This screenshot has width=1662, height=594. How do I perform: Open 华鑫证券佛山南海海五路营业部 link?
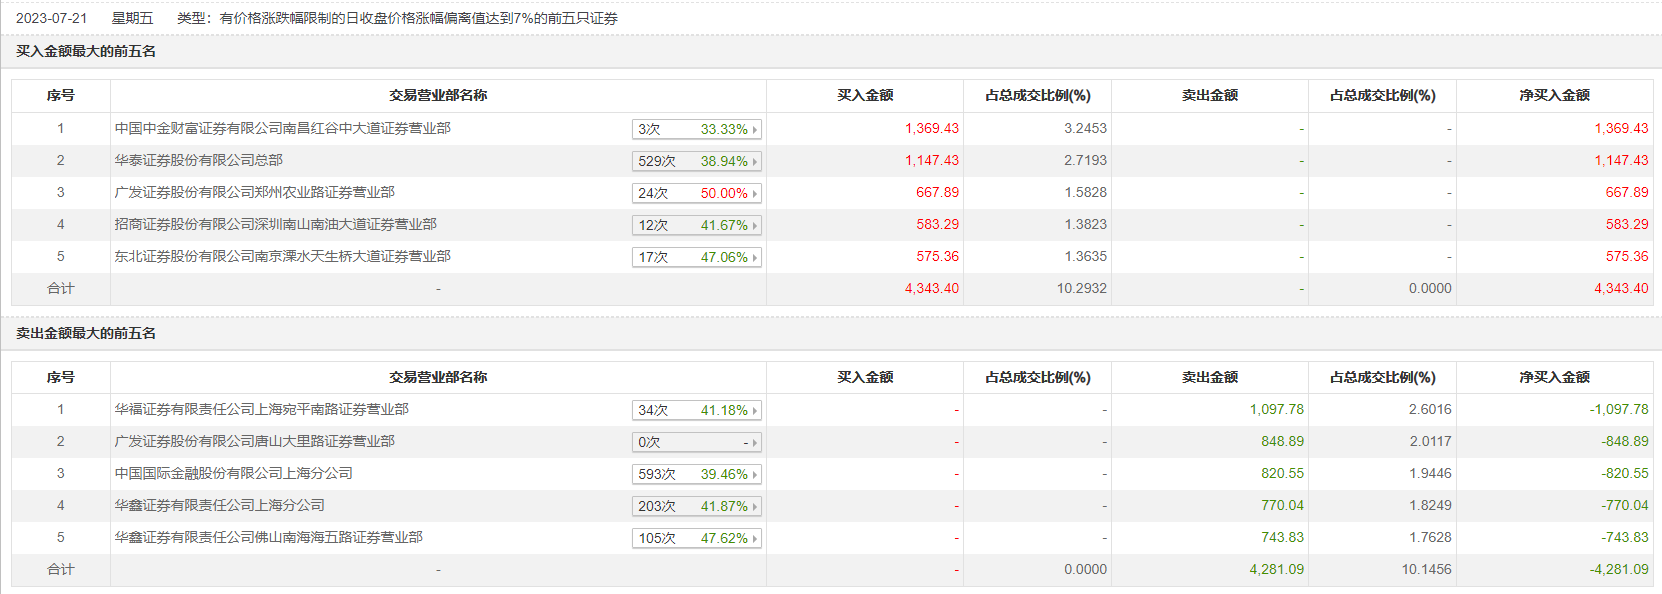(268, 538)
